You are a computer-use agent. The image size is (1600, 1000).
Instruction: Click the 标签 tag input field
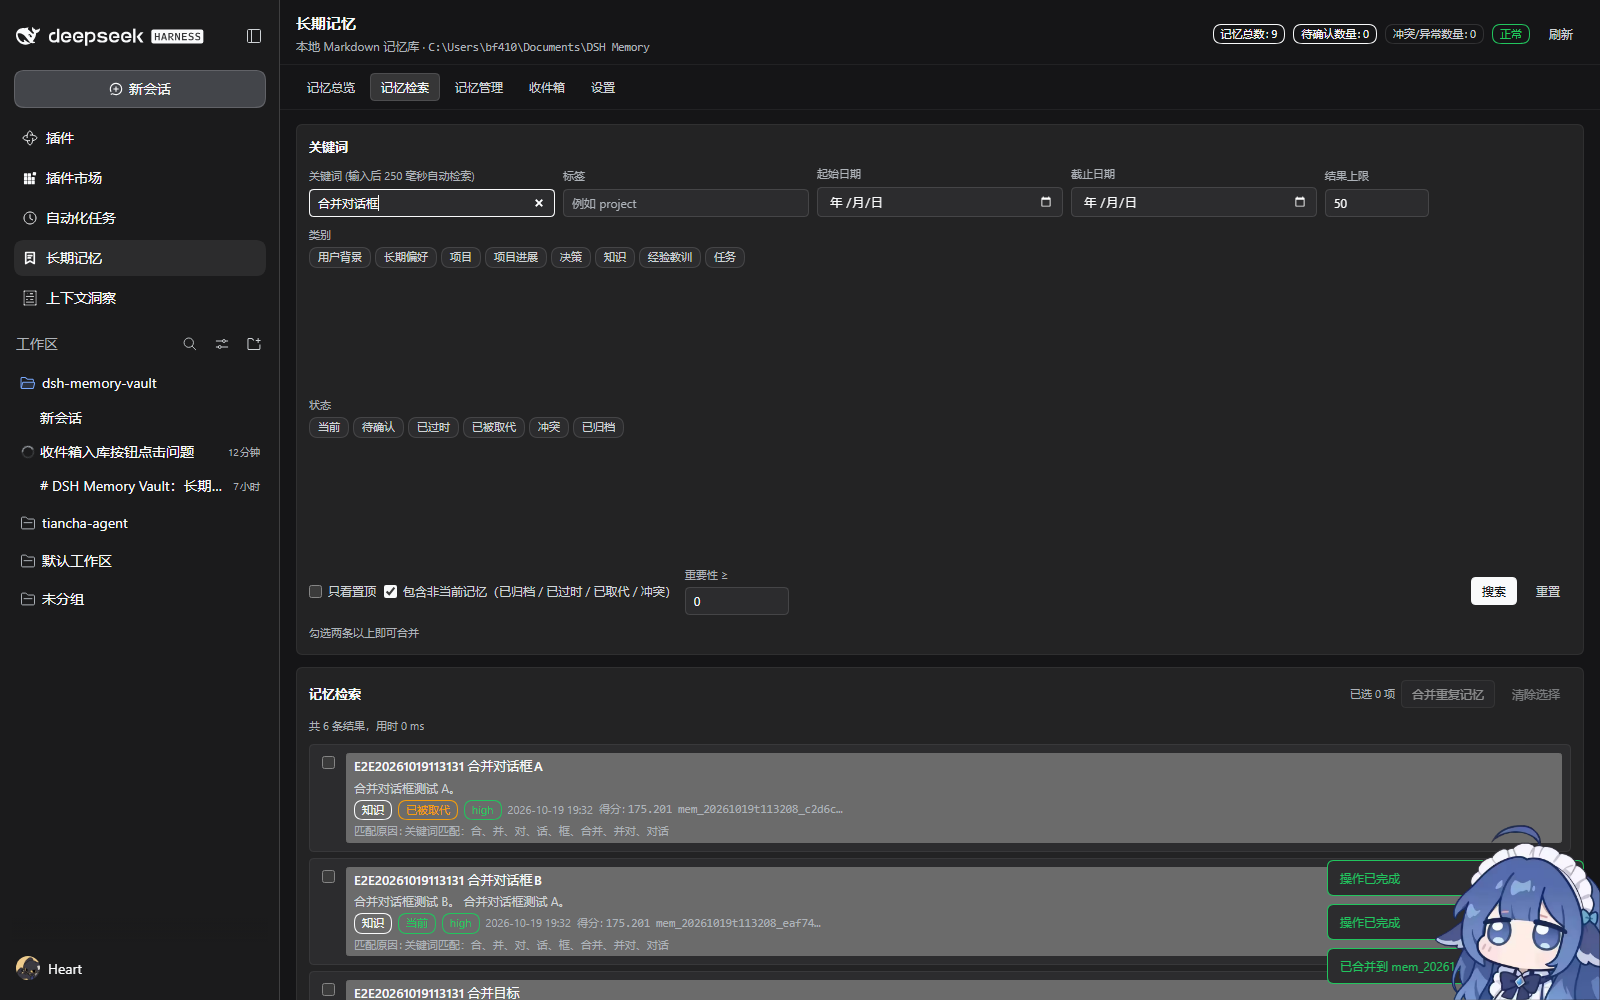pos(686,203)
